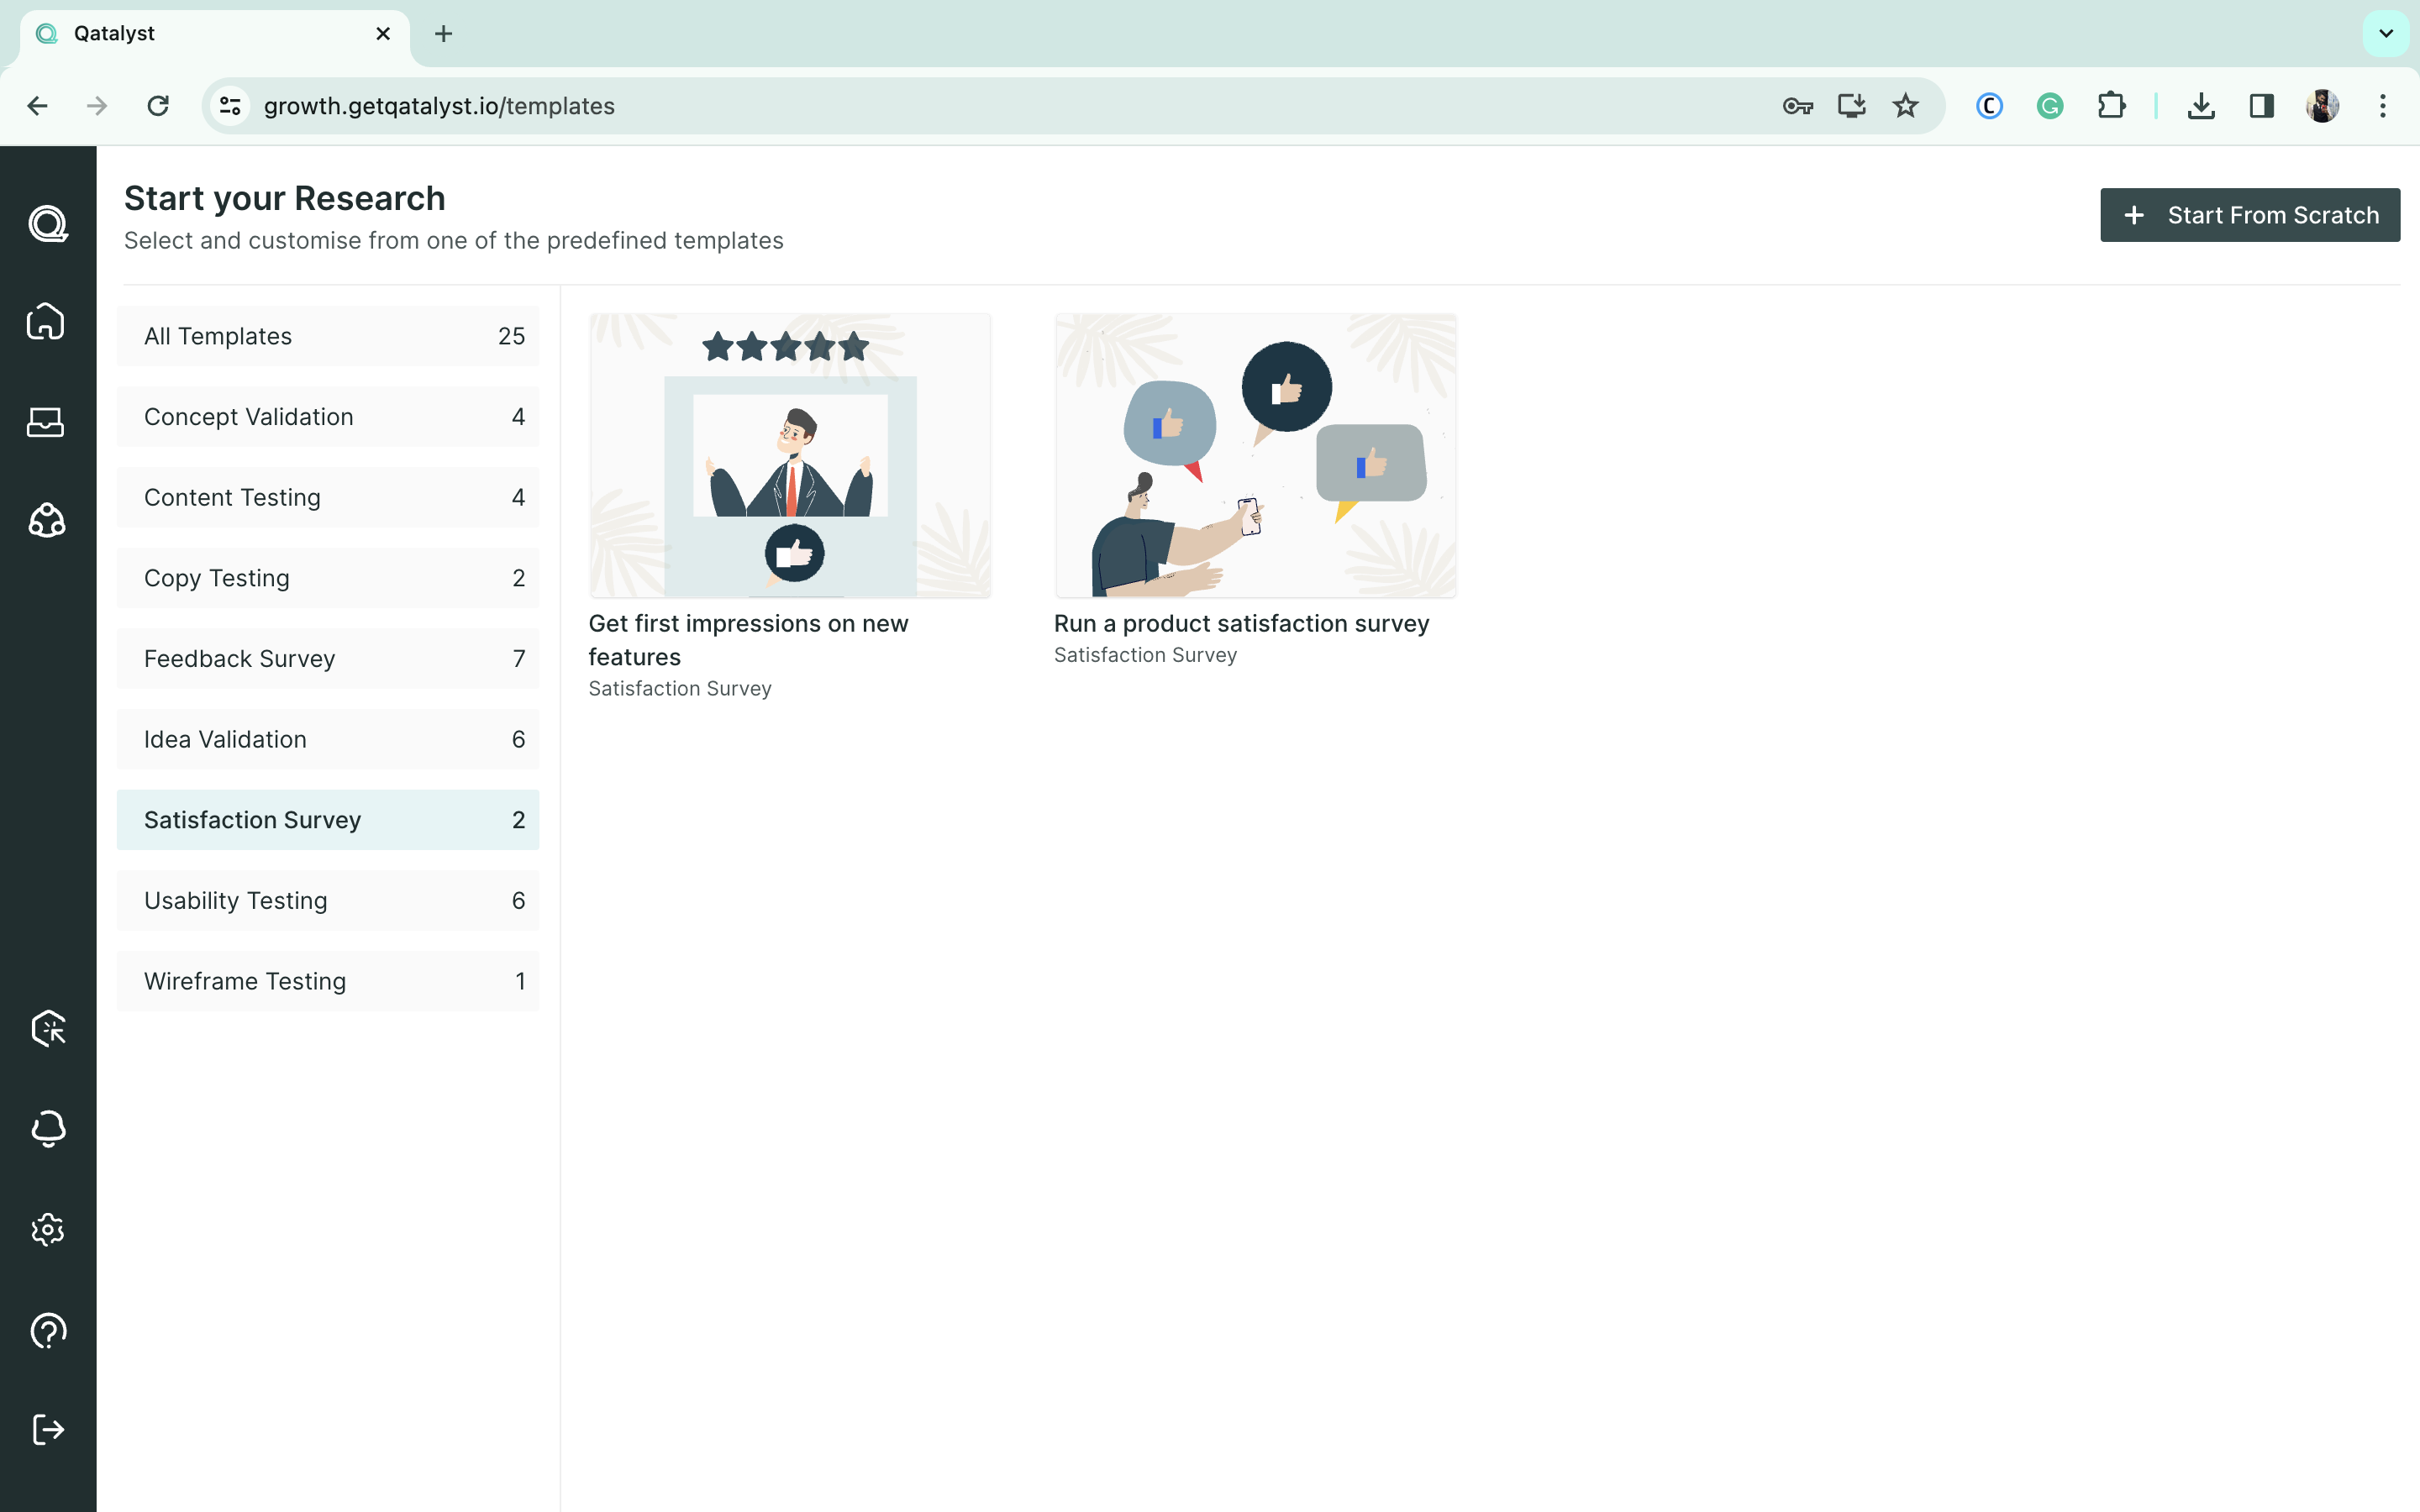This screenshot has width=2420, height=1512.
Task: Open the help question mark icon
Action: point(47,1330)
